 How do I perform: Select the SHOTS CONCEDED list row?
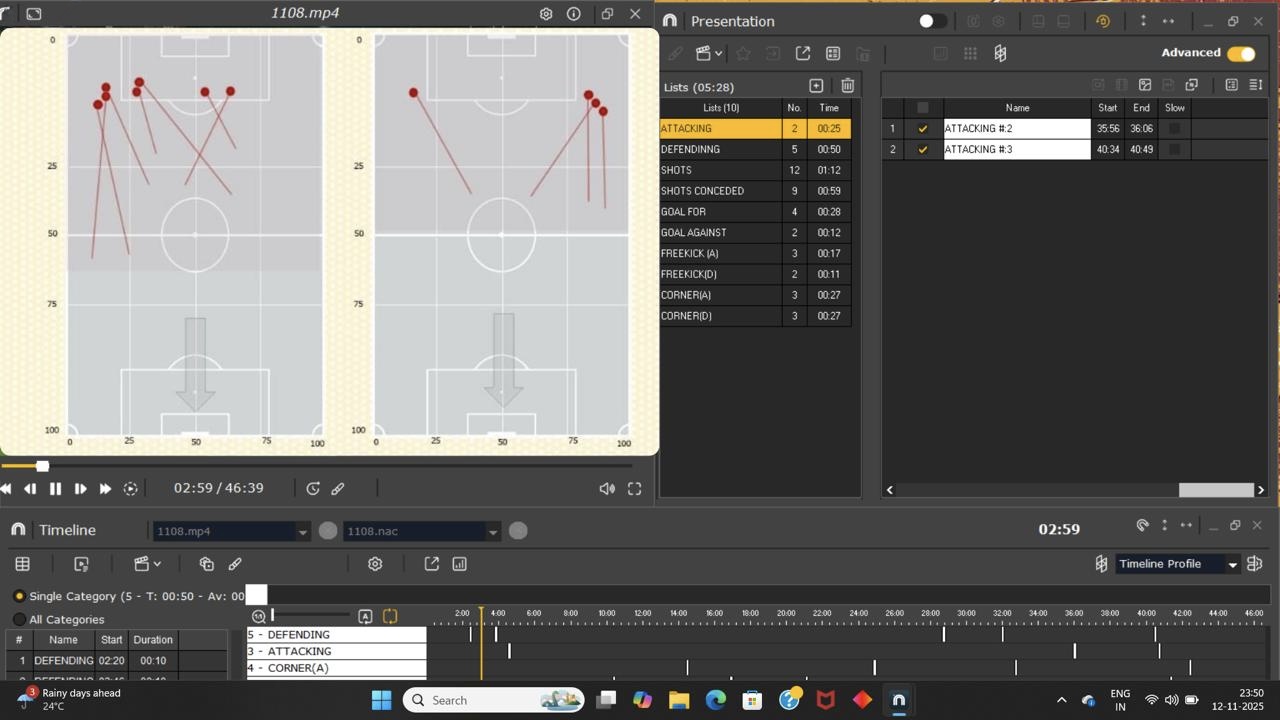coord(720,191)
